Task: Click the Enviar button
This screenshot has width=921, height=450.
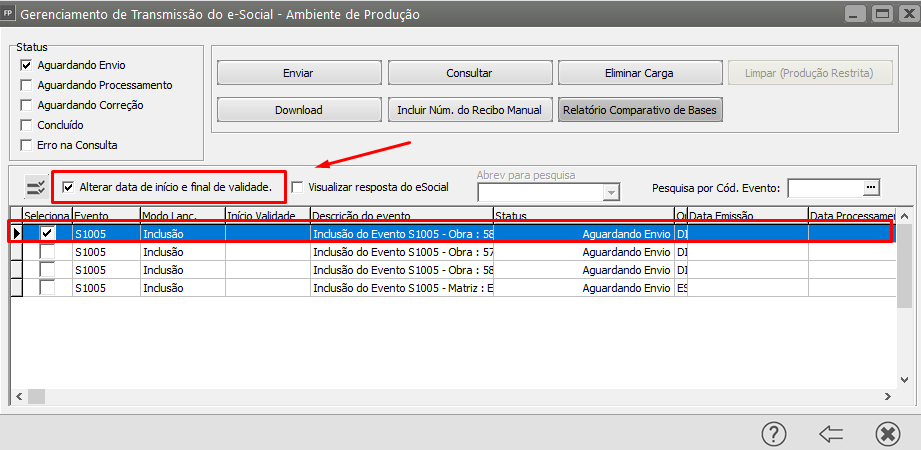Action: click(x=298, y=73)
